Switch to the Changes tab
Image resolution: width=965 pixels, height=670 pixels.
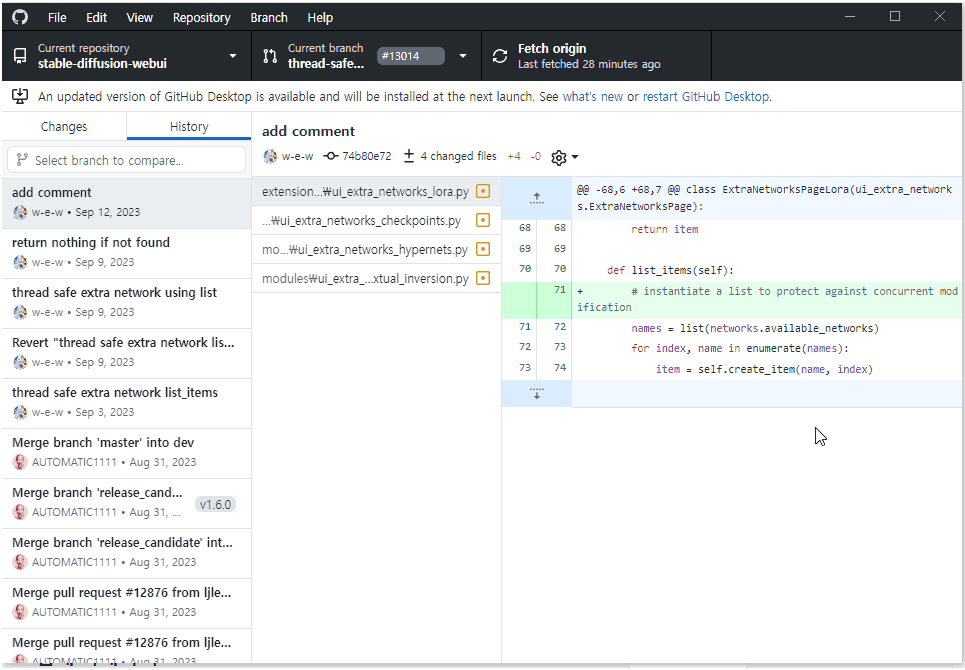[64, 126]
